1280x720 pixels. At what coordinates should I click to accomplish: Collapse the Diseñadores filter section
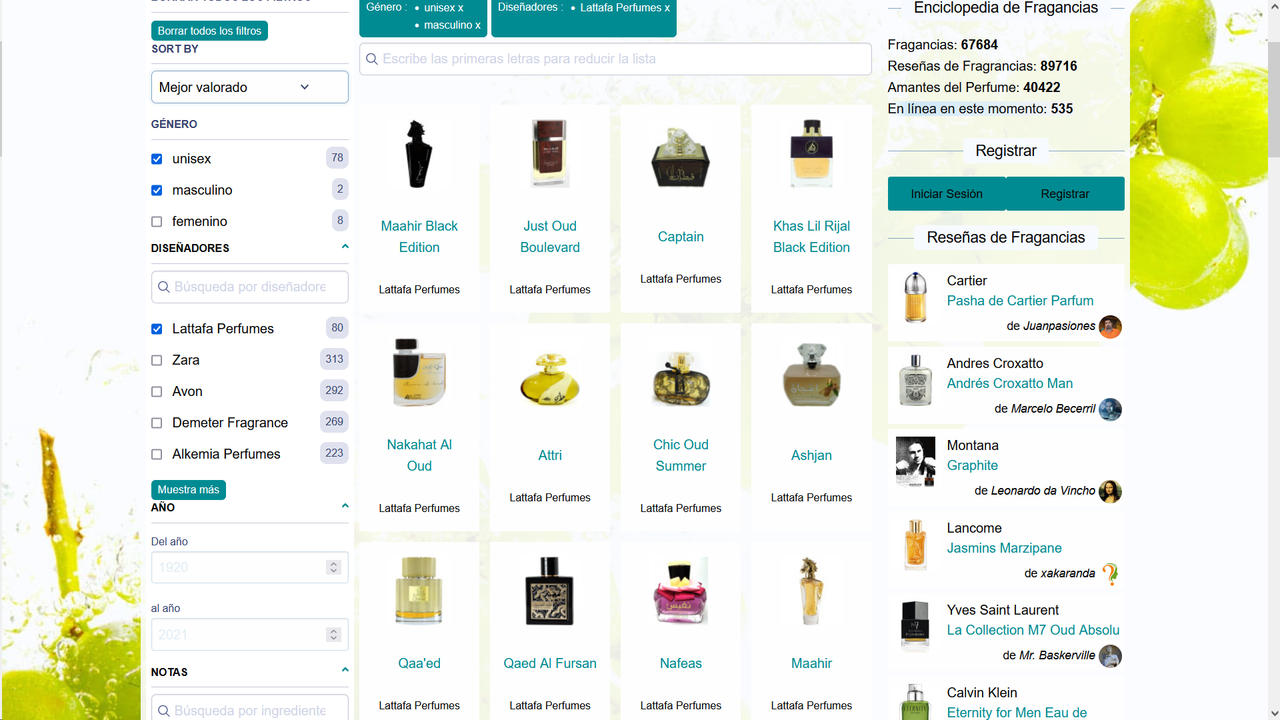pos(345,247)
